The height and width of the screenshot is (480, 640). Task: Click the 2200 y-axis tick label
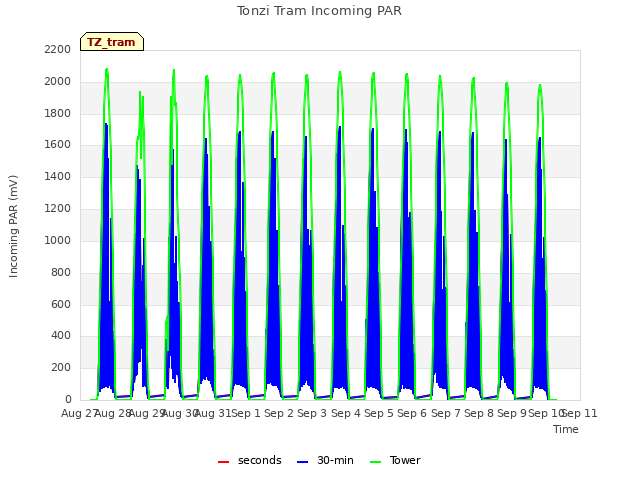click(x=58, y=50)
